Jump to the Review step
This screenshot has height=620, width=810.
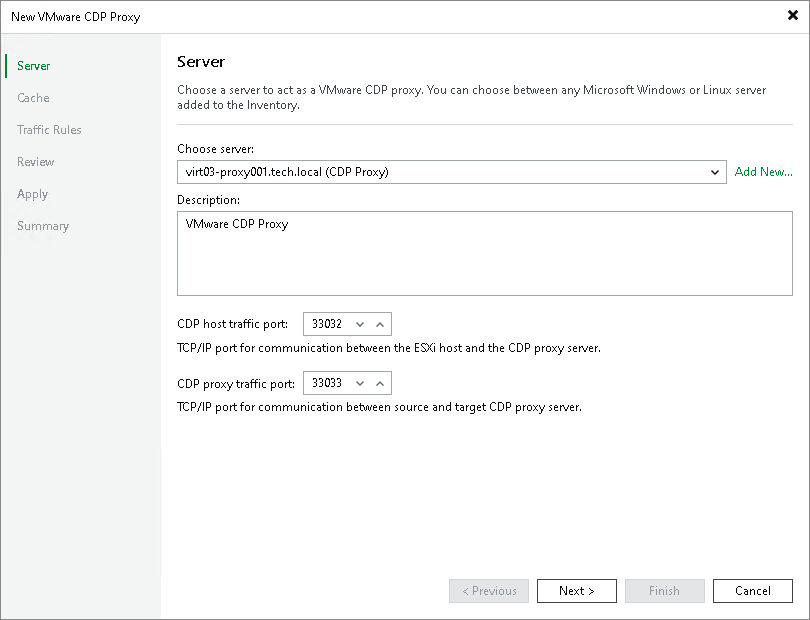(36, 162)
